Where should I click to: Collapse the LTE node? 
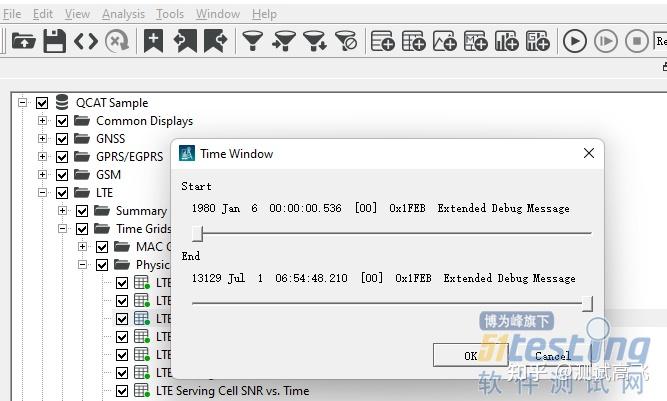(42, 192)
